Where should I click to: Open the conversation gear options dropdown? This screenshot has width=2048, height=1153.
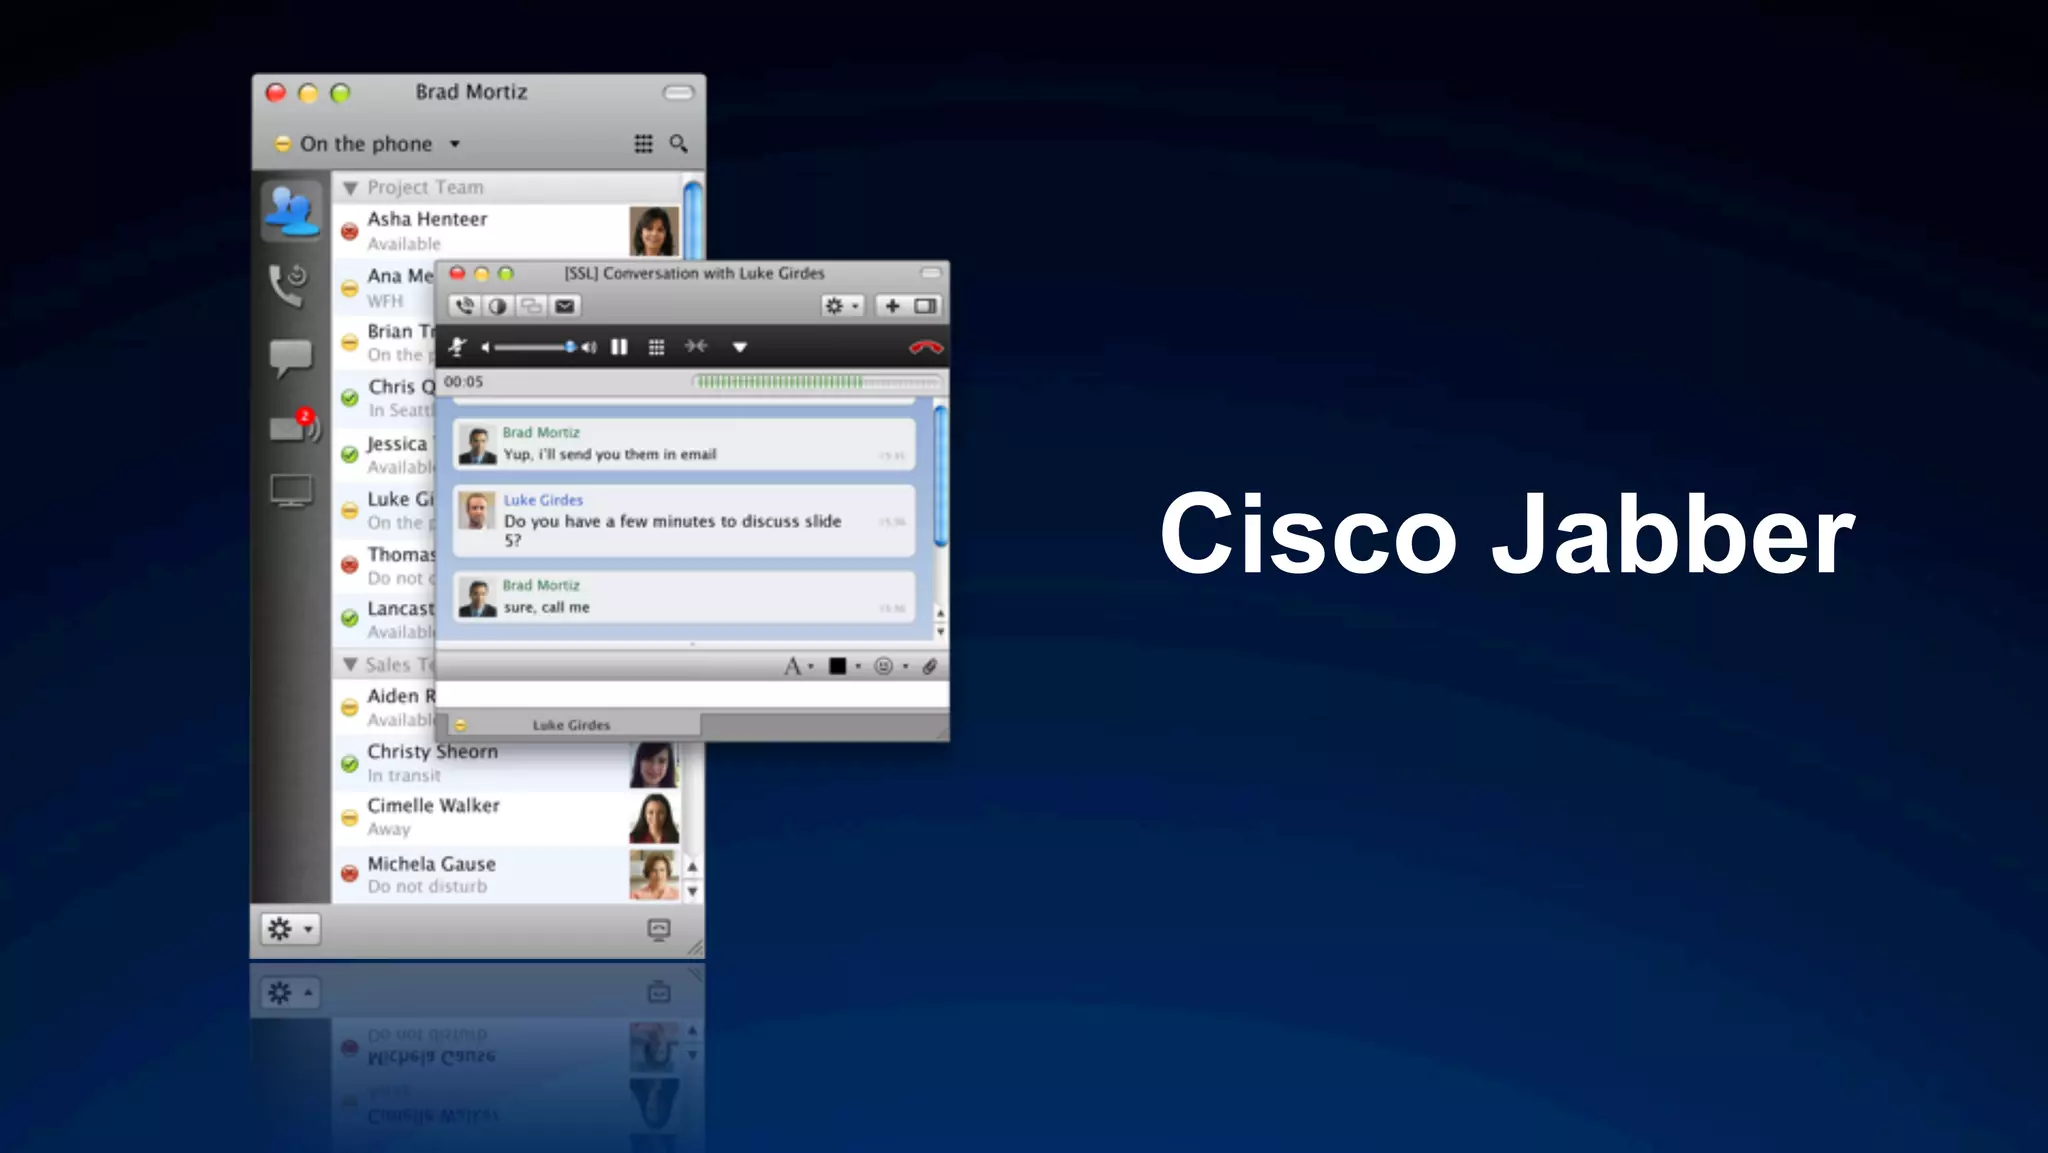point(842,306)
